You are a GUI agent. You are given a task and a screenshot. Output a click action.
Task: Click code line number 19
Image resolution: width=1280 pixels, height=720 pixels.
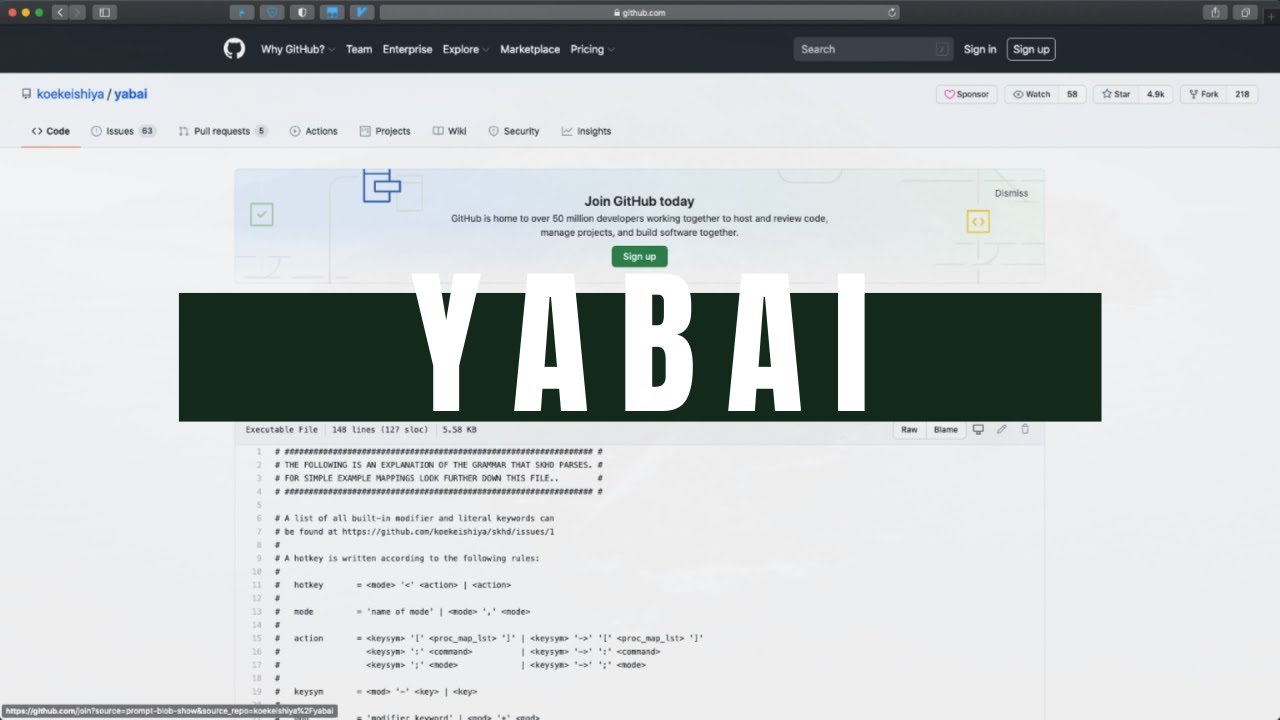256,691
